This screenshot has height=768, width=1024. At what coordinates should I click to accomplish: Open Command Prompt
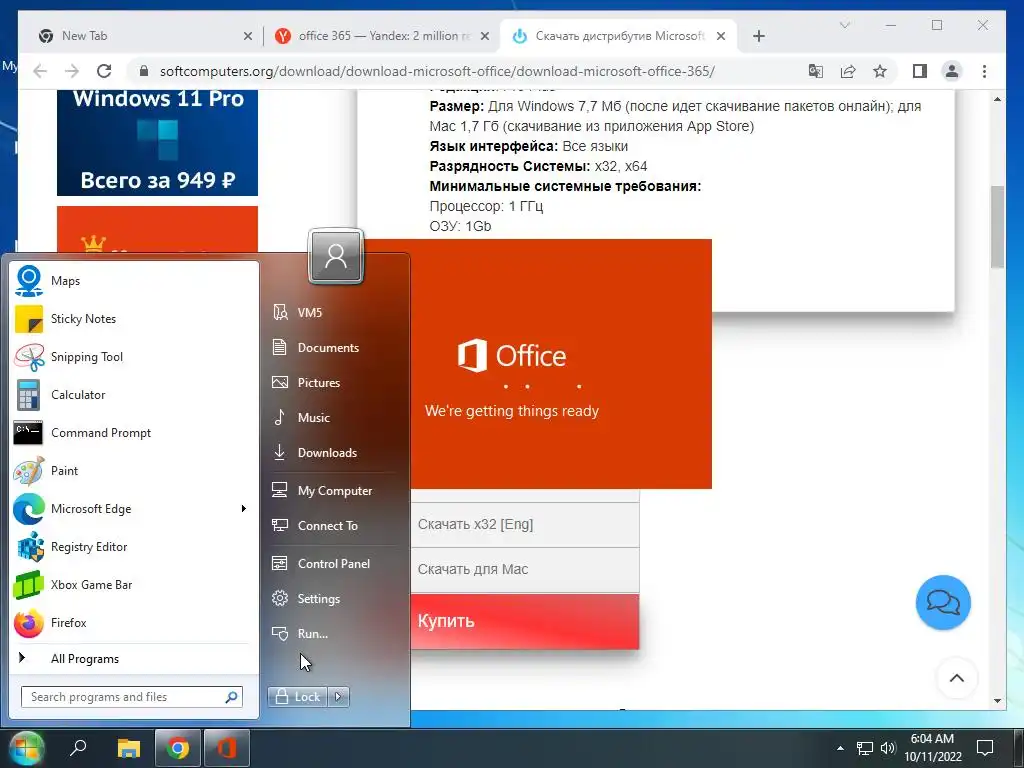134,432
